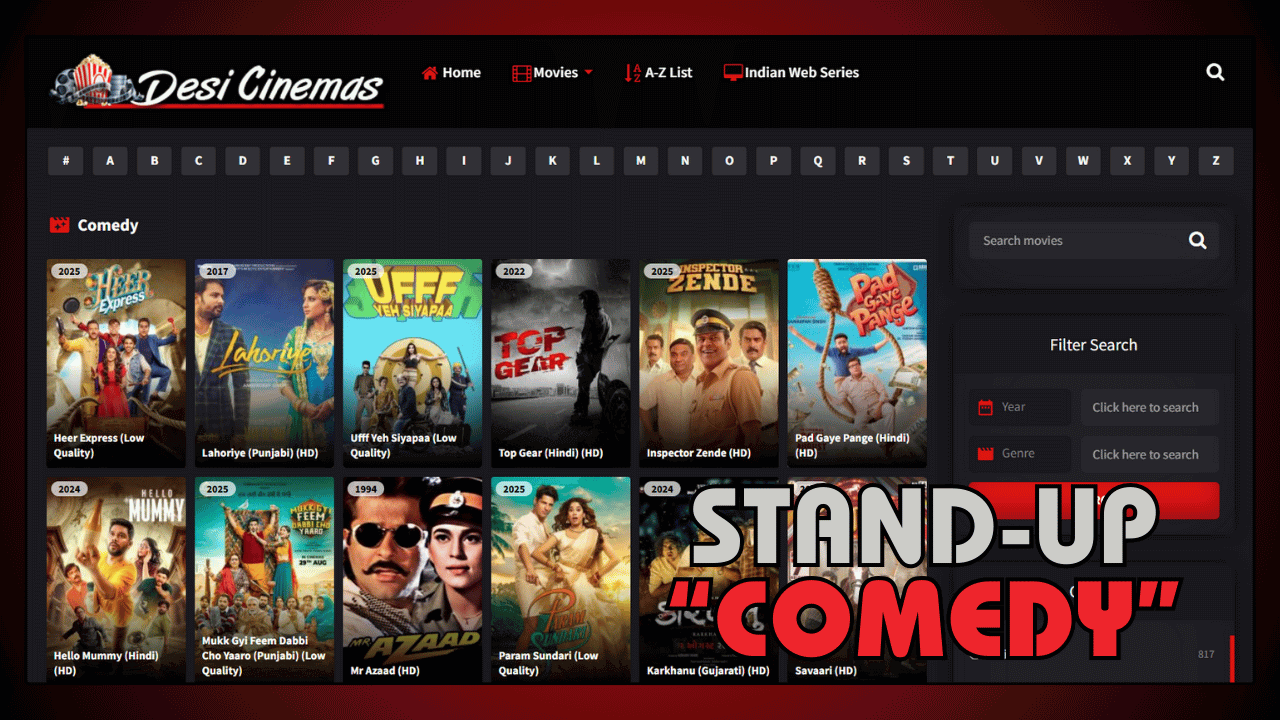The height and width of the screenshot is (720, 1280).
Task: Click the Search movies magnifier button
Action: click(x=1198, y=240)
